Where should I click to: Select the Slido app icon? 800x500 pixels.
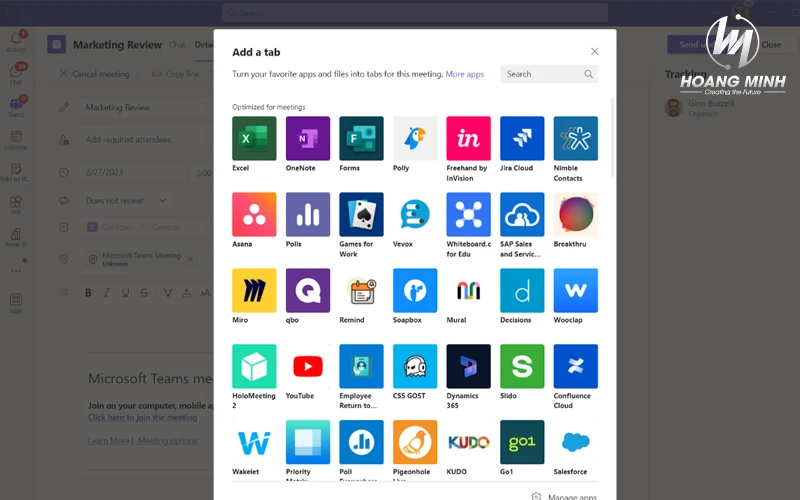[522, 366]
